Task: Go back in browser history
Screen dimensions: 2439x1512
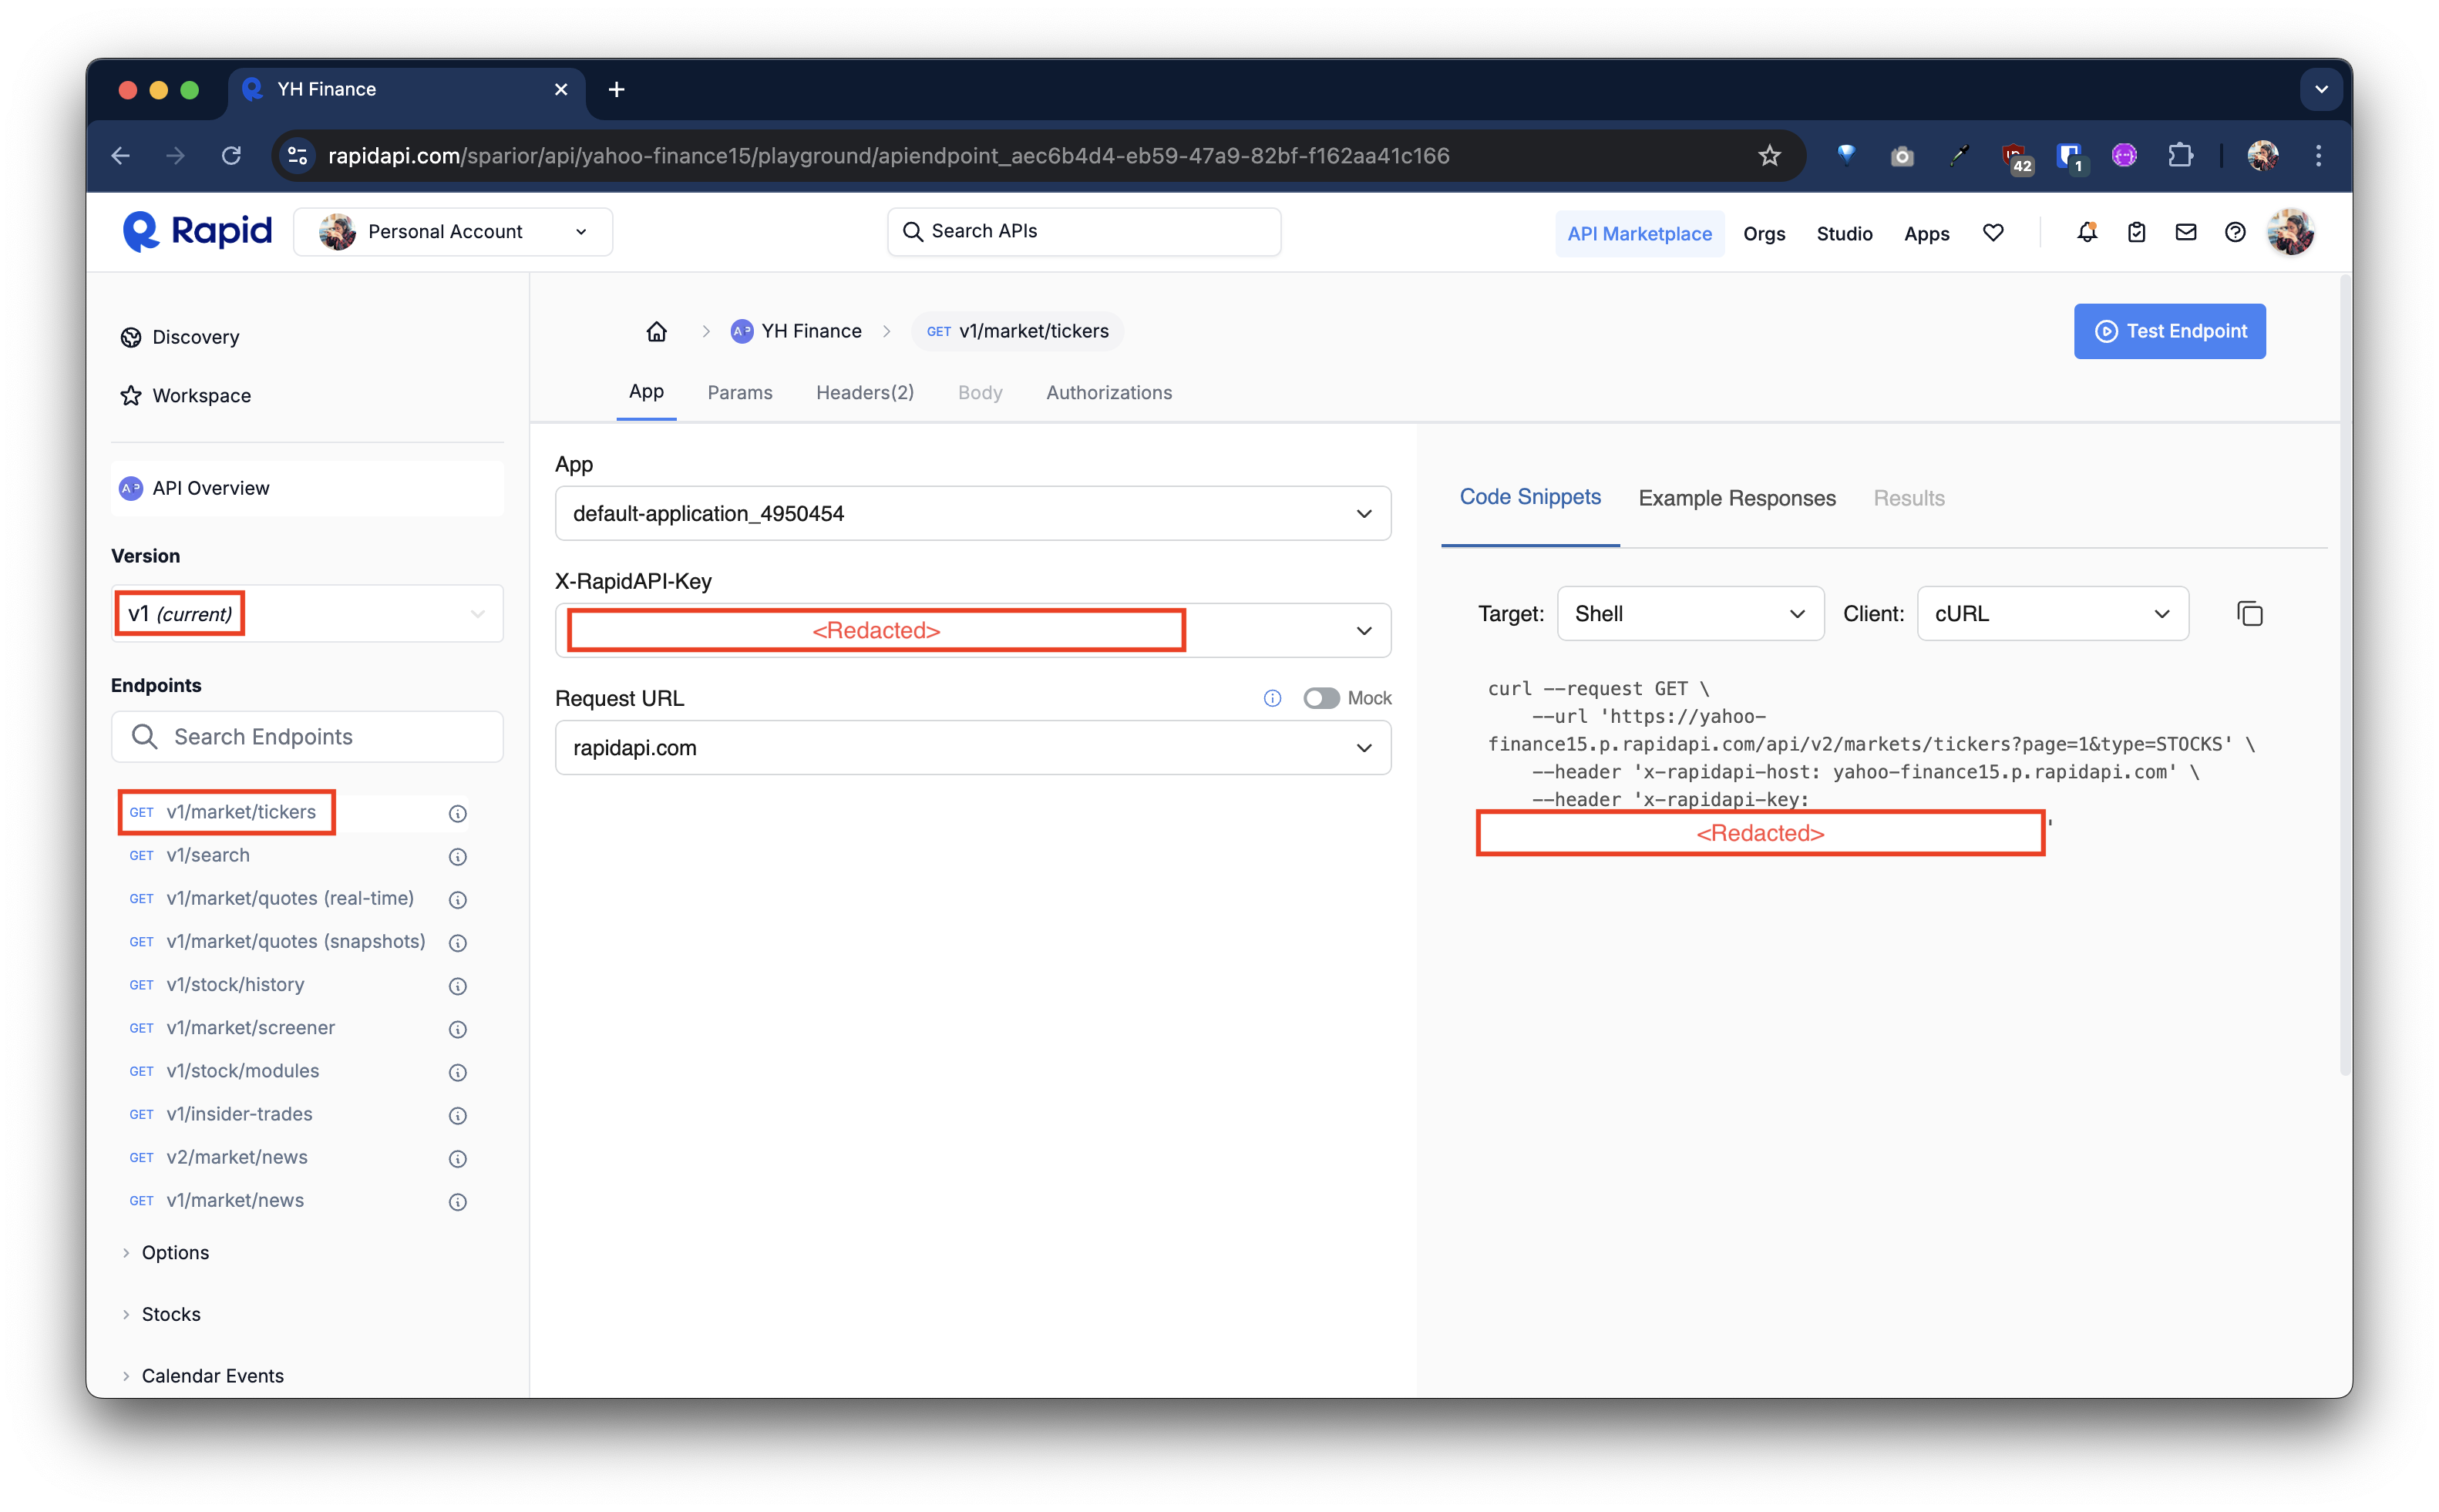Action: 121,156
